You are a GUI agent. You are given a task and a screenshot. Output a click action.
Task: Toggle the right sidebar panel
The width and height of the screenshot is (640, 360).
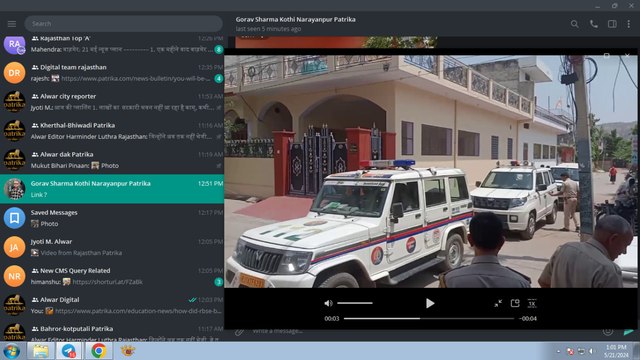click(x=612, y=24)
